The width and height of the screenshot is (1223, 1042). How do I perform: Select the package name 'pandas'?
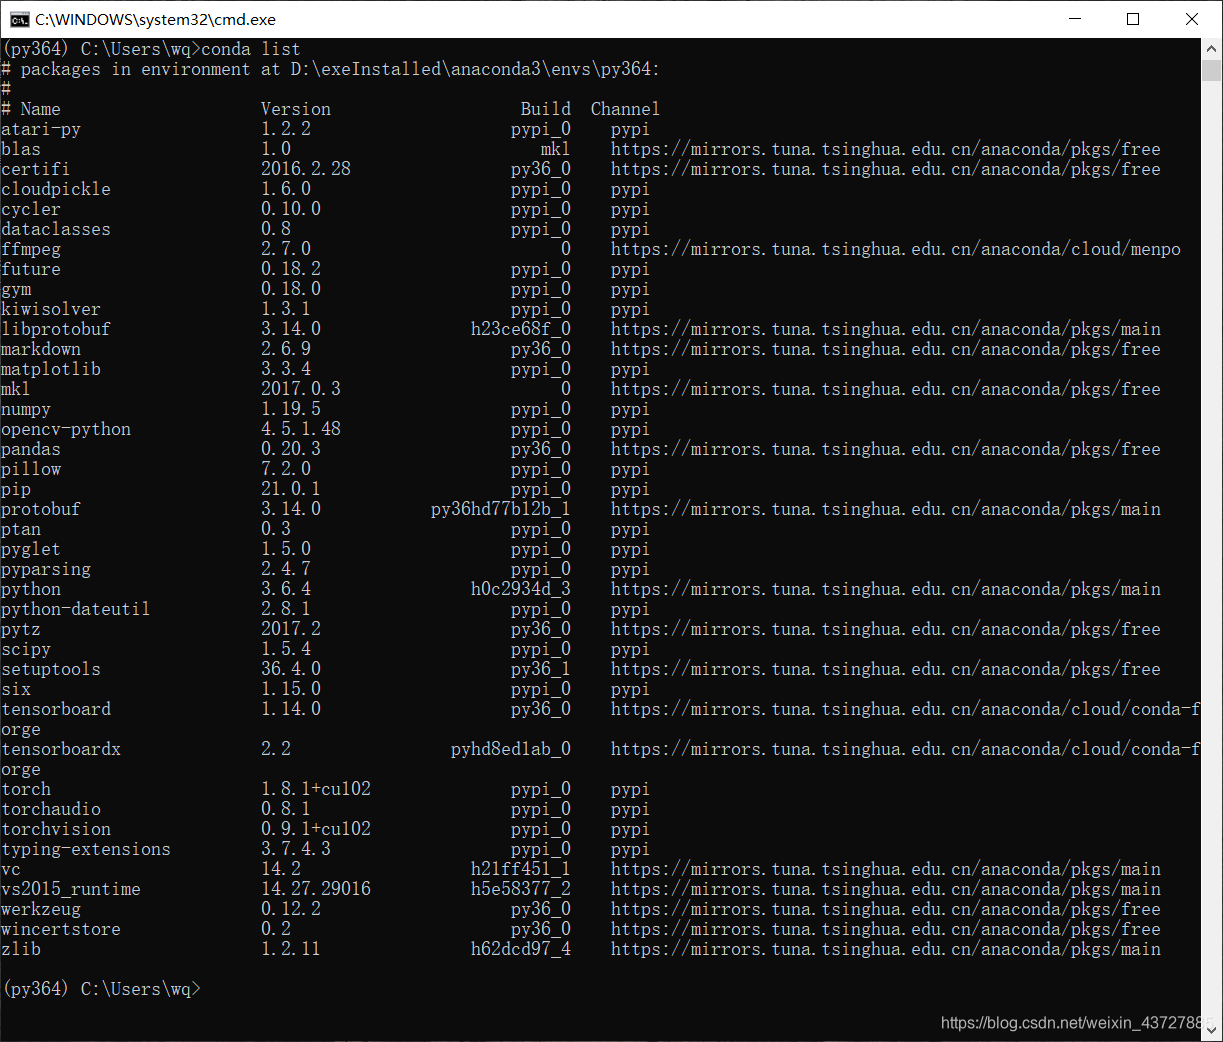tap(31, 449)
